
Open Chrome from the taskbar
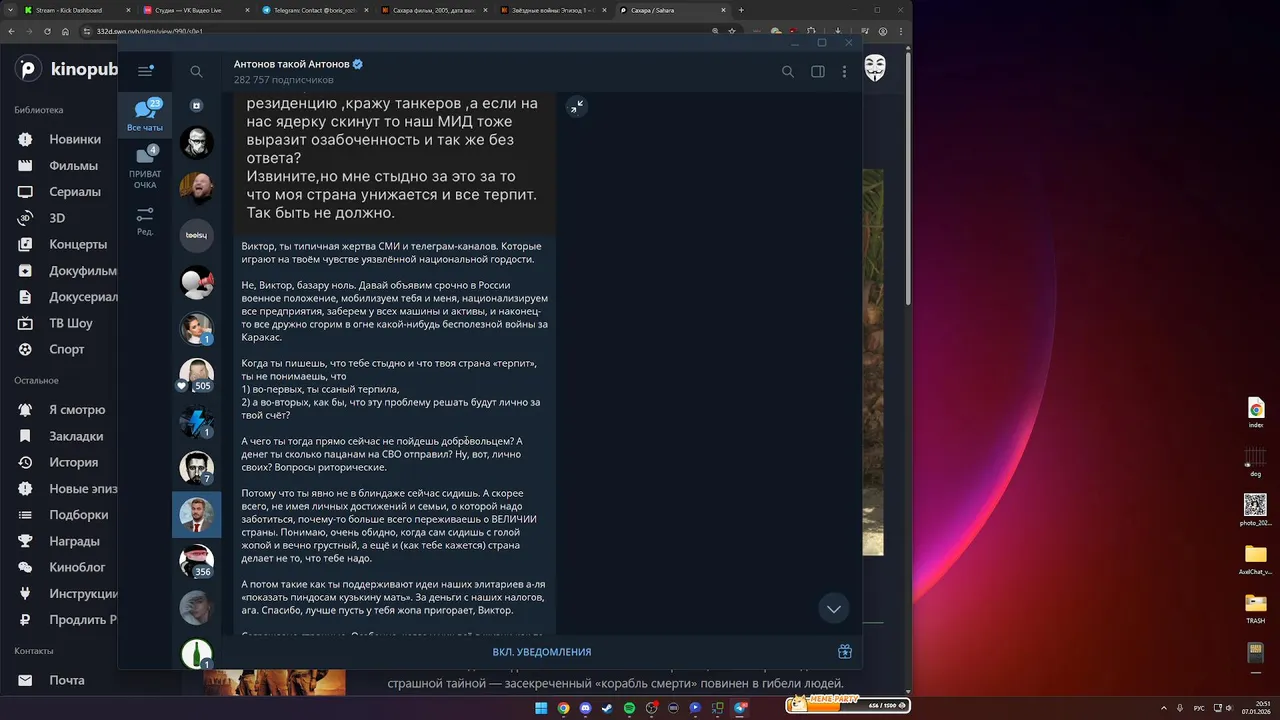[x=563, y=708]
